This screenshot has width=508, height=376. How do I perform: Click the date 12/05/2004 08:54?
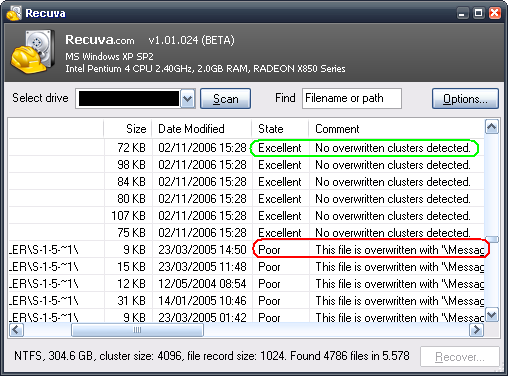(202, 284)
